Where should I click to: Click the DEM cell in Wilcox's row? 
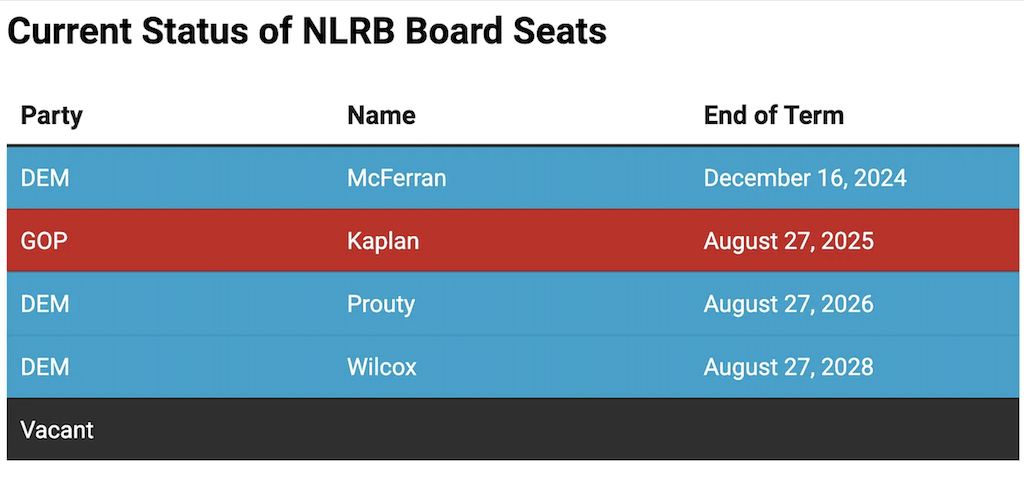click(45, 367)
